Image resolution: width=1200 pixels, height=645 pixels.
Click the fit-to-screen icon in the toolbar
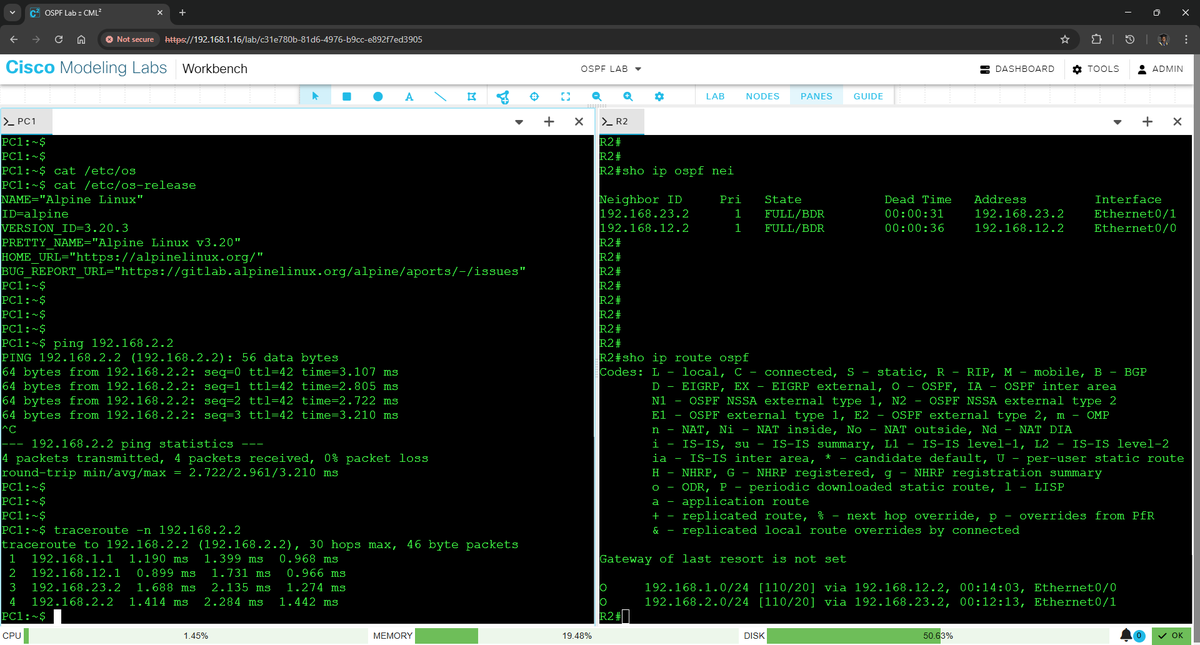coord(565,96)
